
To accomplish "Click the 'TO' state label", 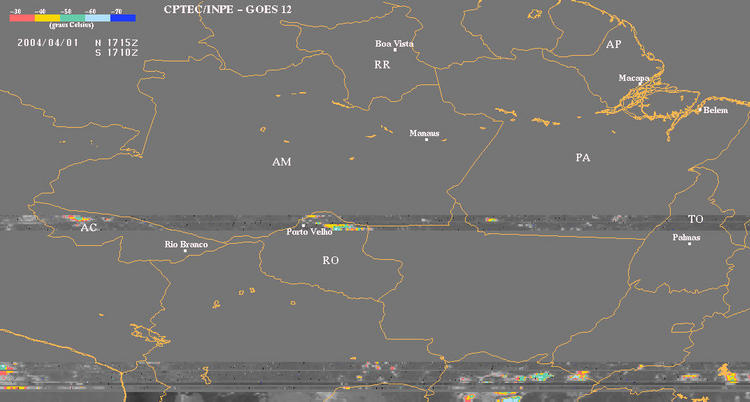I will point(696,219).
